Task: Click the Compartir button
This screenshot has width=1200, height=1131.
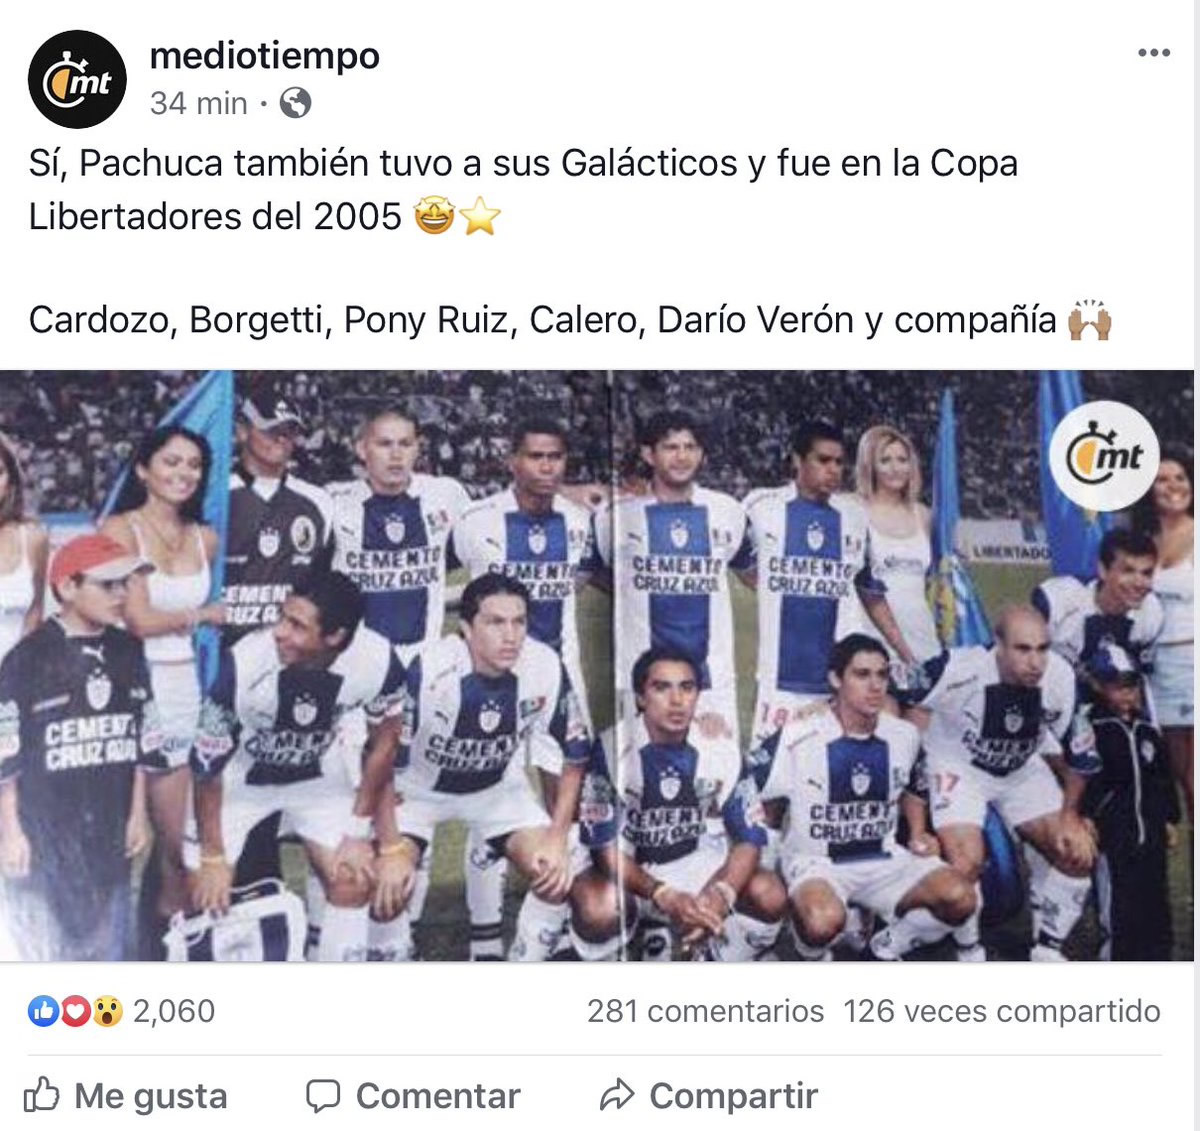Action: coord(709,1096)
